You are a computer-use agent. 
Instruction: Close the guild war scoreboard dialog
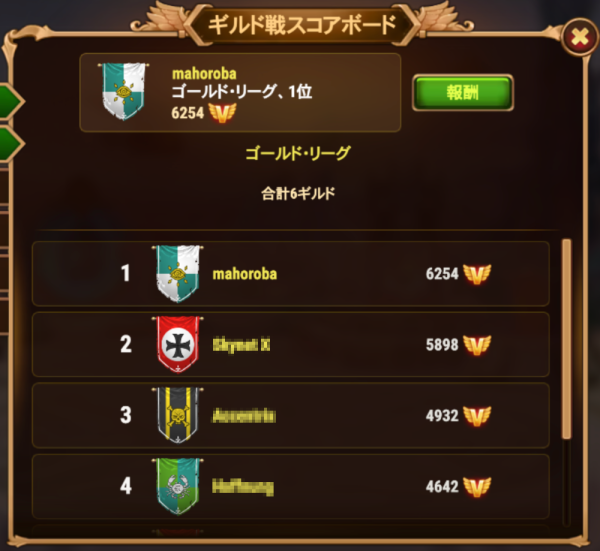point(580,37)
